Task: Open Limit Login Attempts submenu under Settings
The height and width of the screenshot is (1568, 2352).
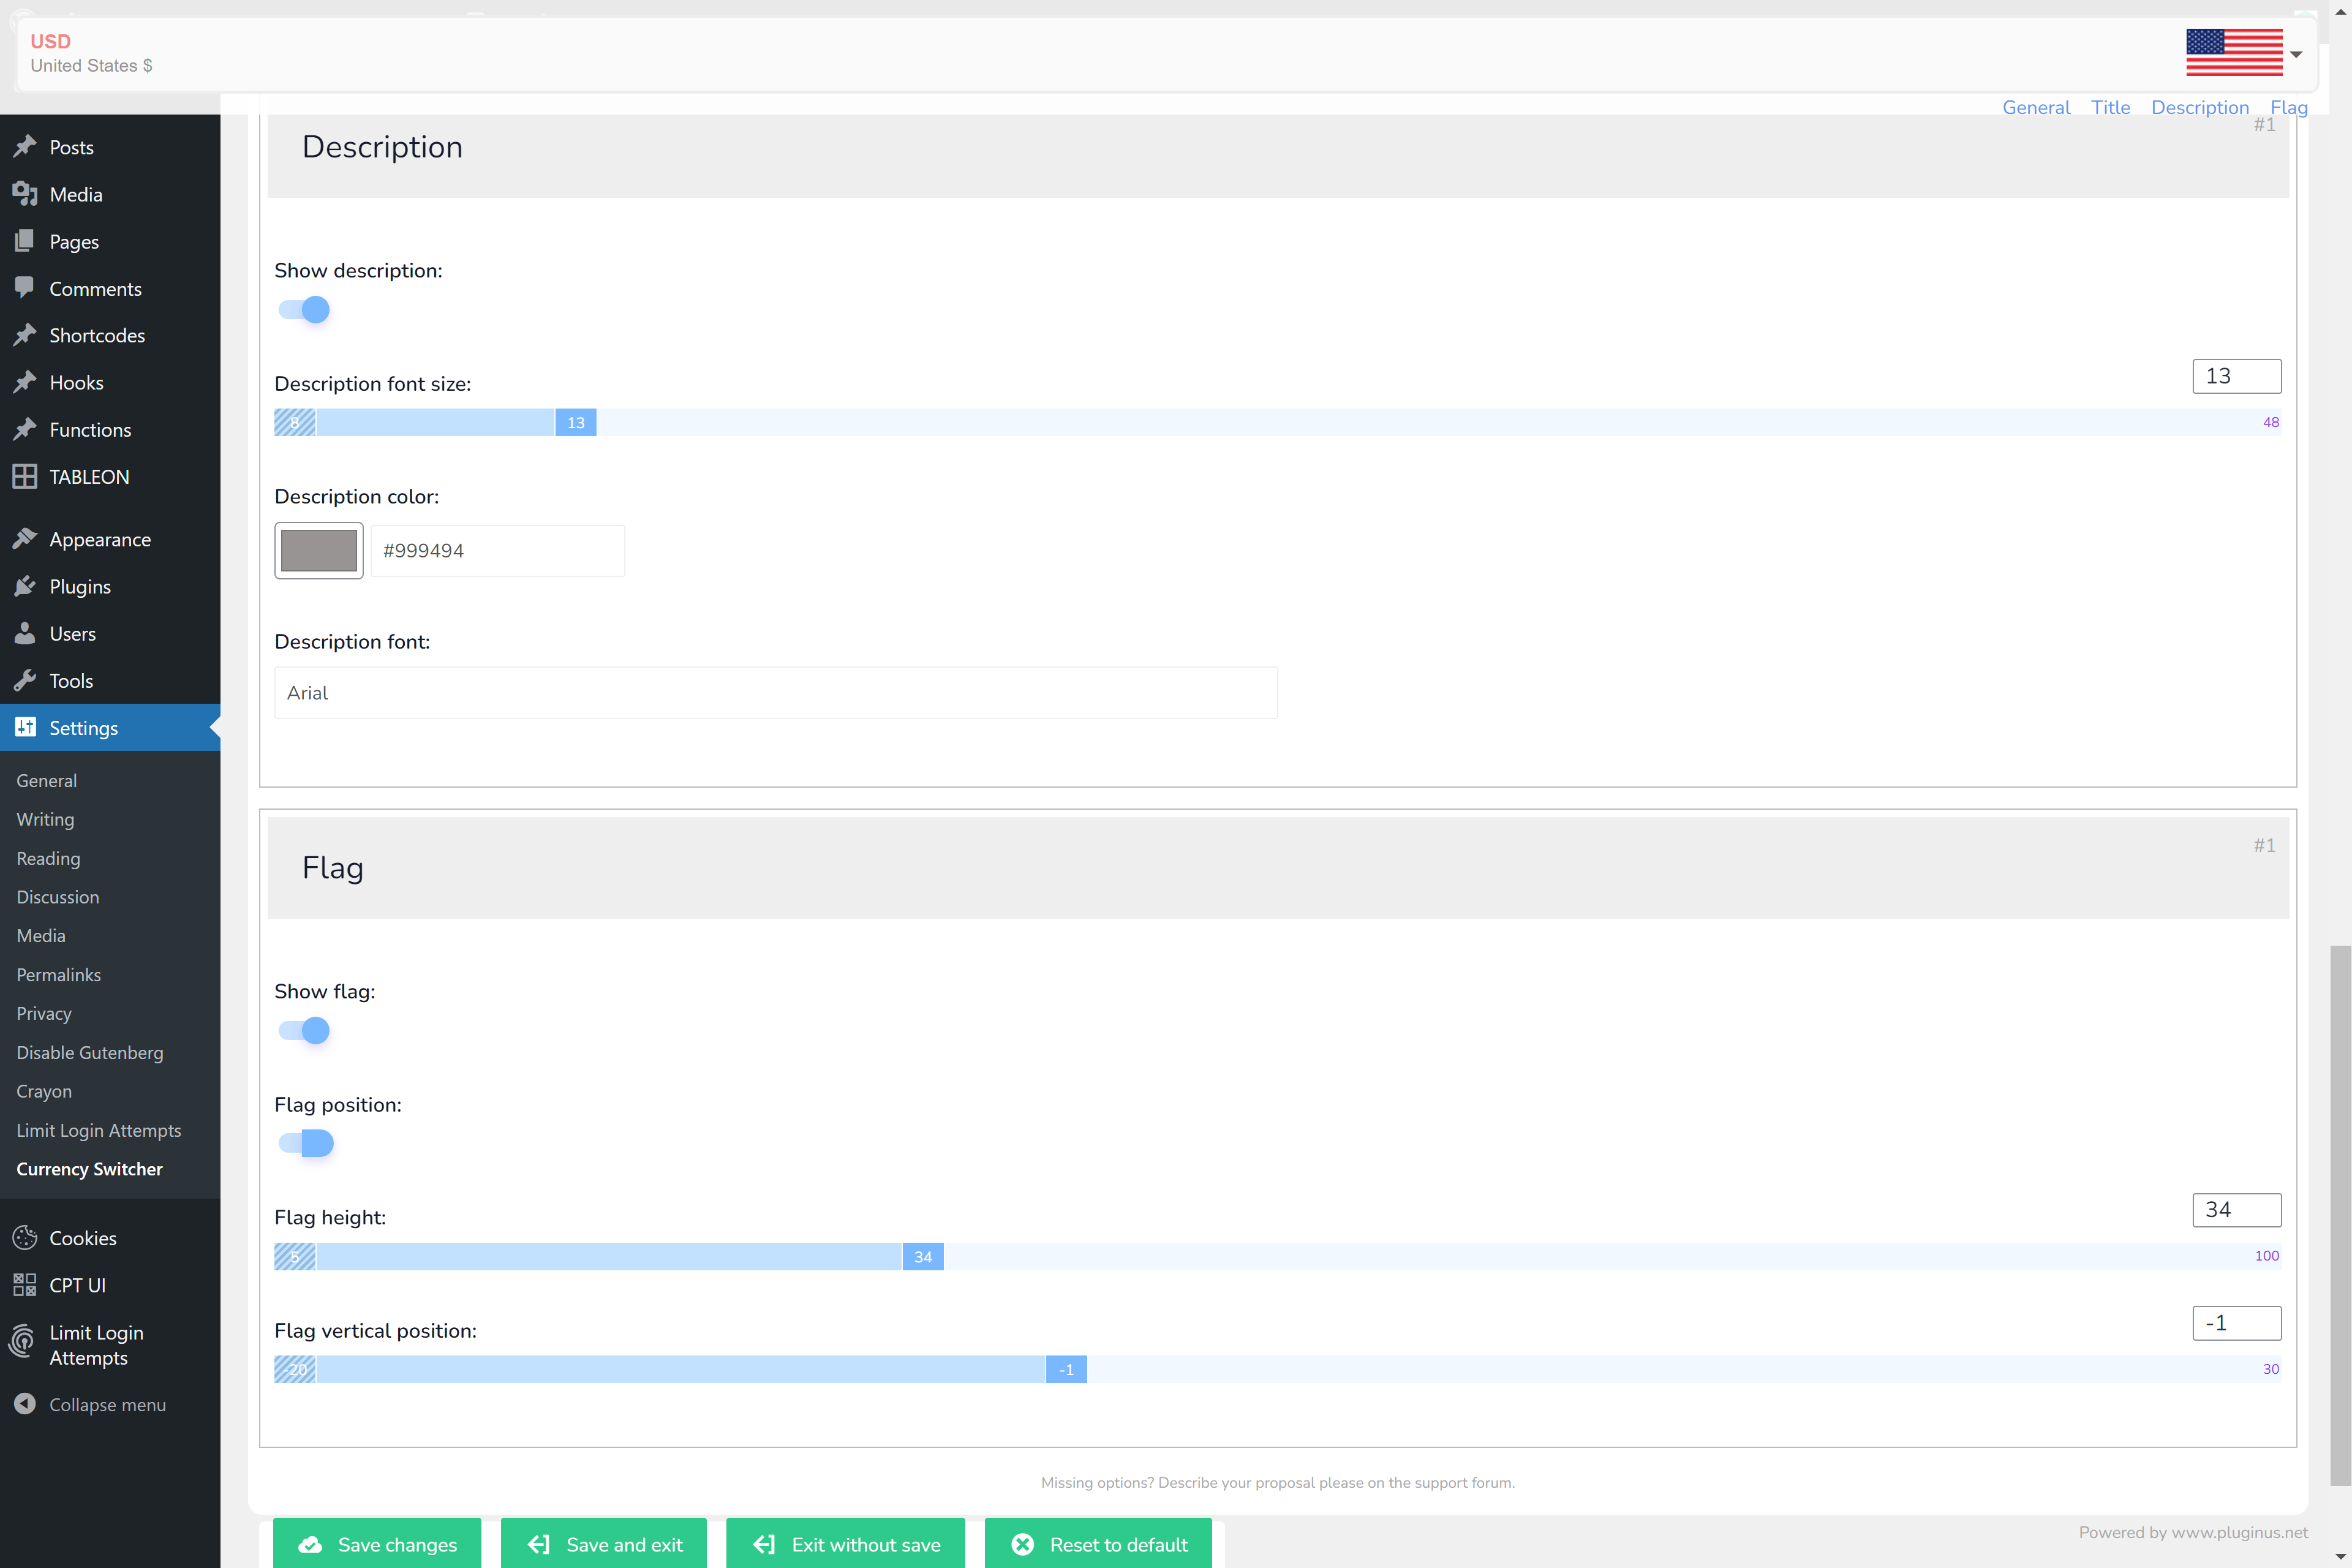Action: (98, 1130)
